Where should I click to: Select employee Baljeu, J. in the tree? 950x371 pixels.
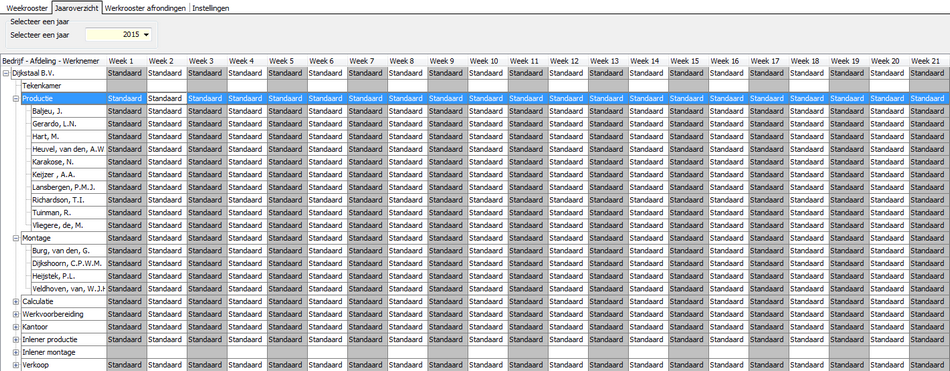(x=47, y=111)
